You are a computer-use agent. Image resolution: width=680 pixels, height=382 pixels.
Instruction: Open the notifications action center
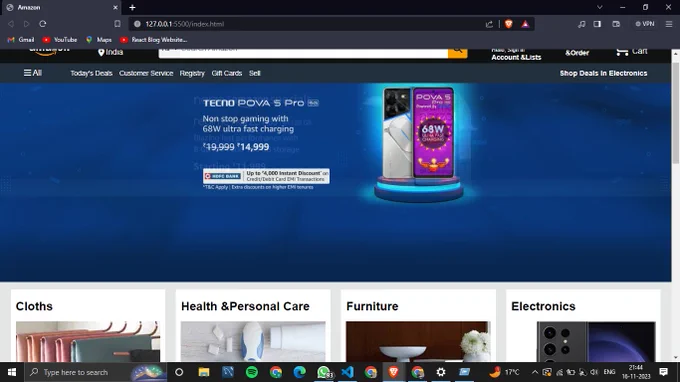(x=664, y=372)
